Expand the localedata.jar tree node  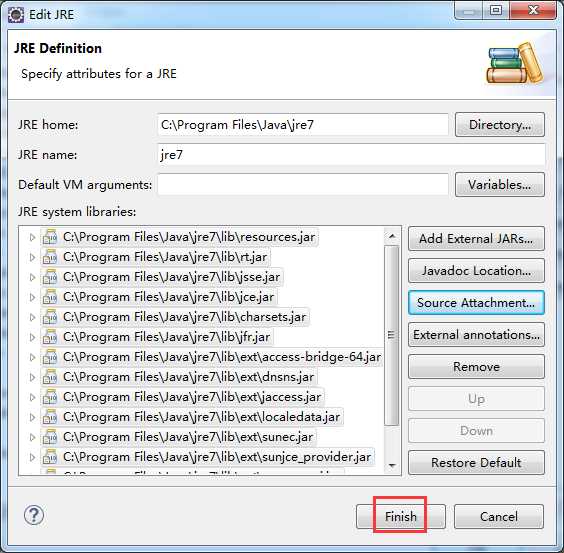pyautogui.click(x=32, y=417)
